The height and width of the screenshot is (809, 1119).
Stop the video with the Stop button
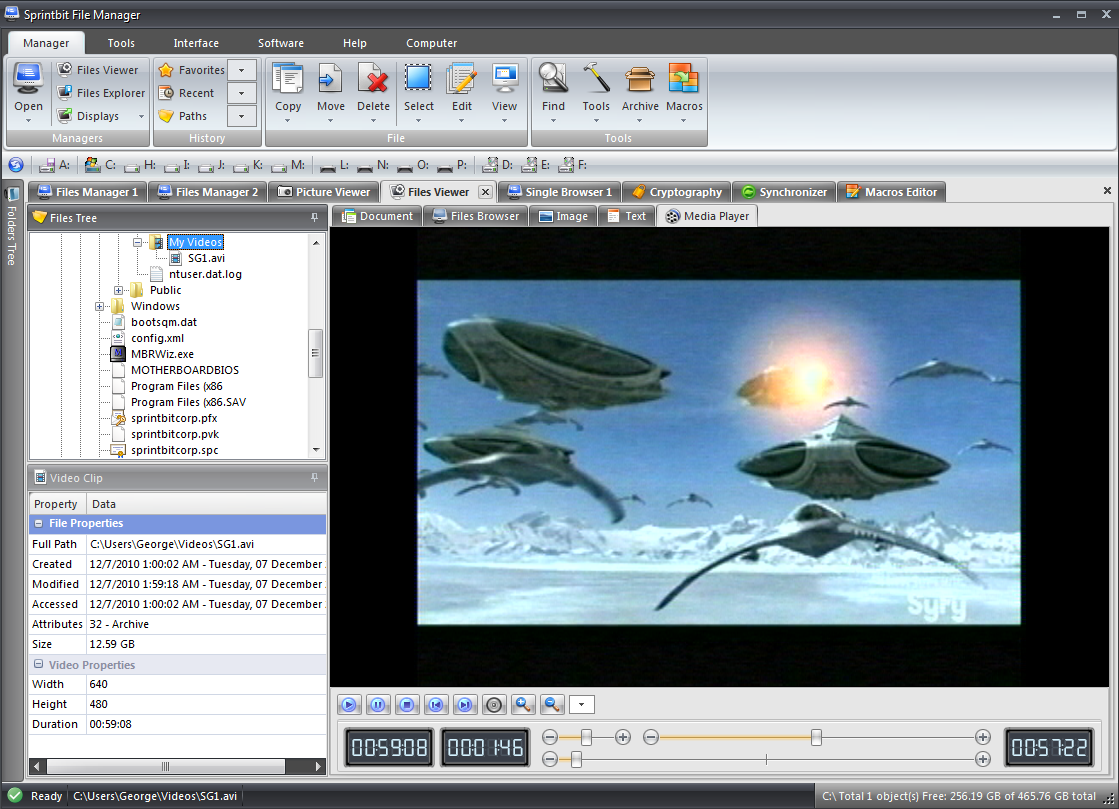[x=406, y=705]
